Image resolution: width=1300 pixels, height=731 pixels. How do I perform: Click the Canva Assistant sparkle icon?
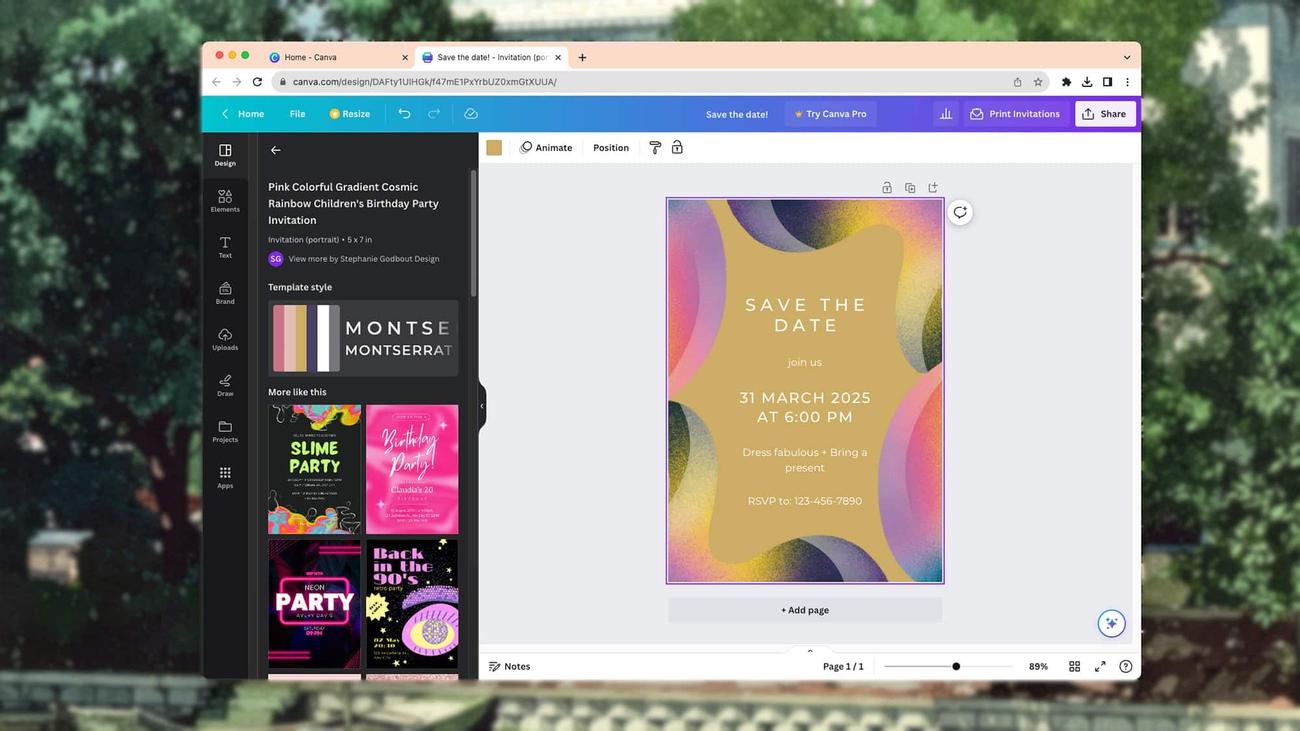1110,621
